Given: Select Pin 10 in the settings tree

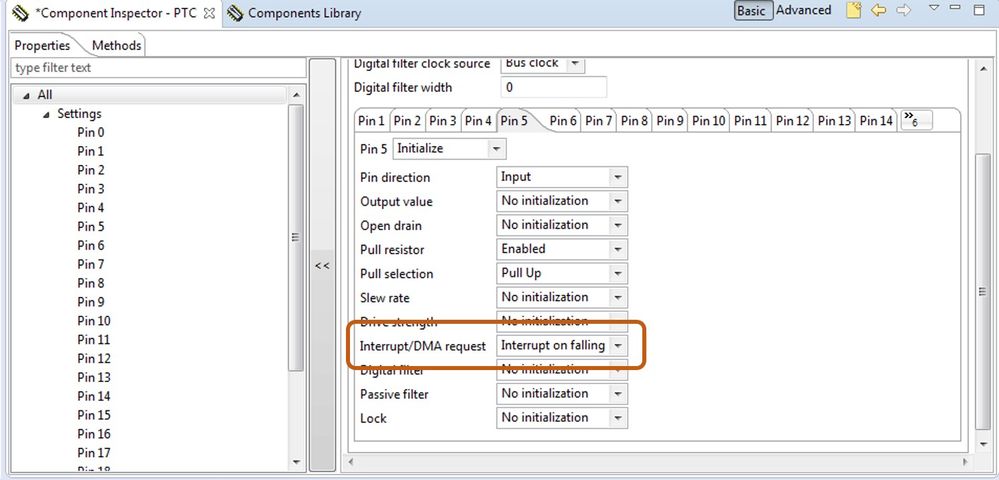Looking at the screenshot, I should pyautogui.click(x=94, y=321).
